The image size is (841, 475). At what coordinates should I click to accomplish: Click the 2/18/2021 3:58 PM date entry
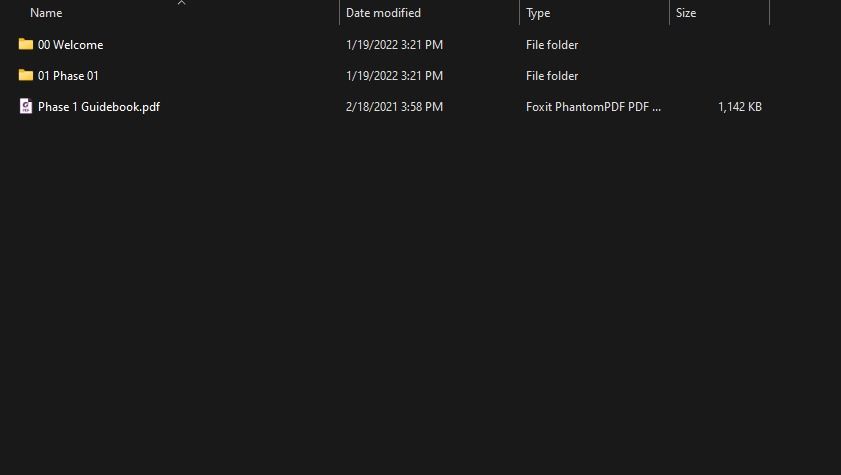pyautogui.click(x=394, y=107)
